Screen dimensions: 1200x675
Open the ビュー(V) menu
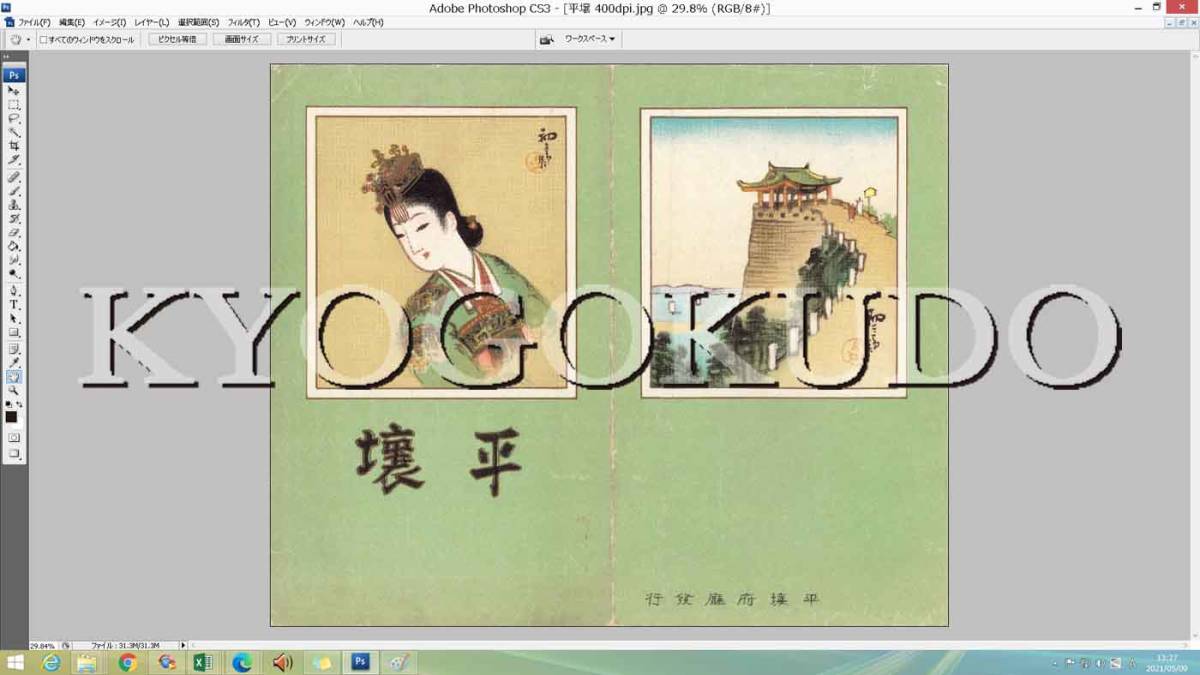282,22
